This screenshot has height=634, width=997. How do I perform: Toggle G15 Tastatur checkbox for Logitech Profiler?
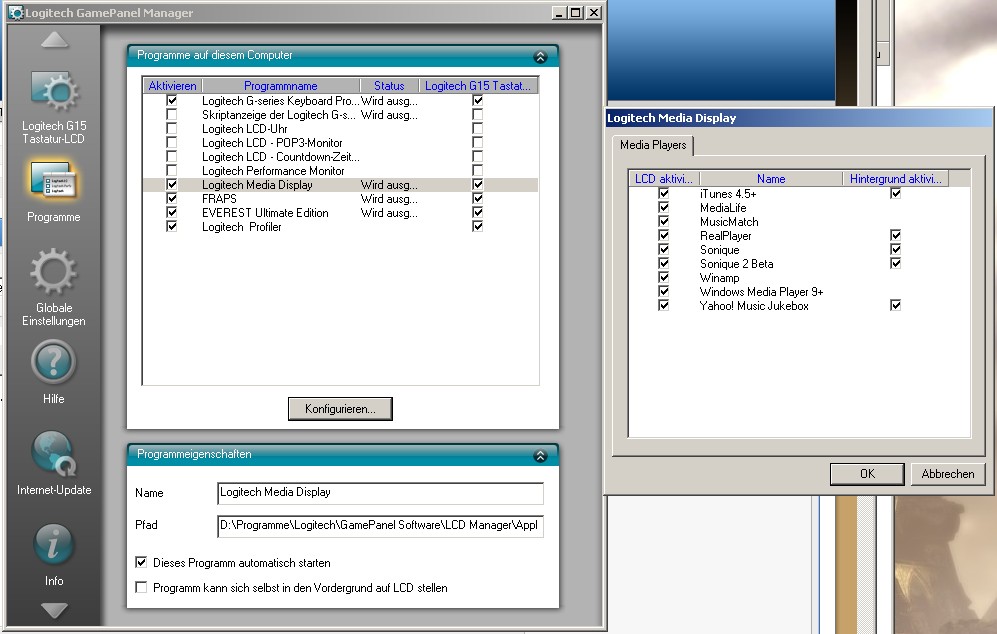(478, 226)
